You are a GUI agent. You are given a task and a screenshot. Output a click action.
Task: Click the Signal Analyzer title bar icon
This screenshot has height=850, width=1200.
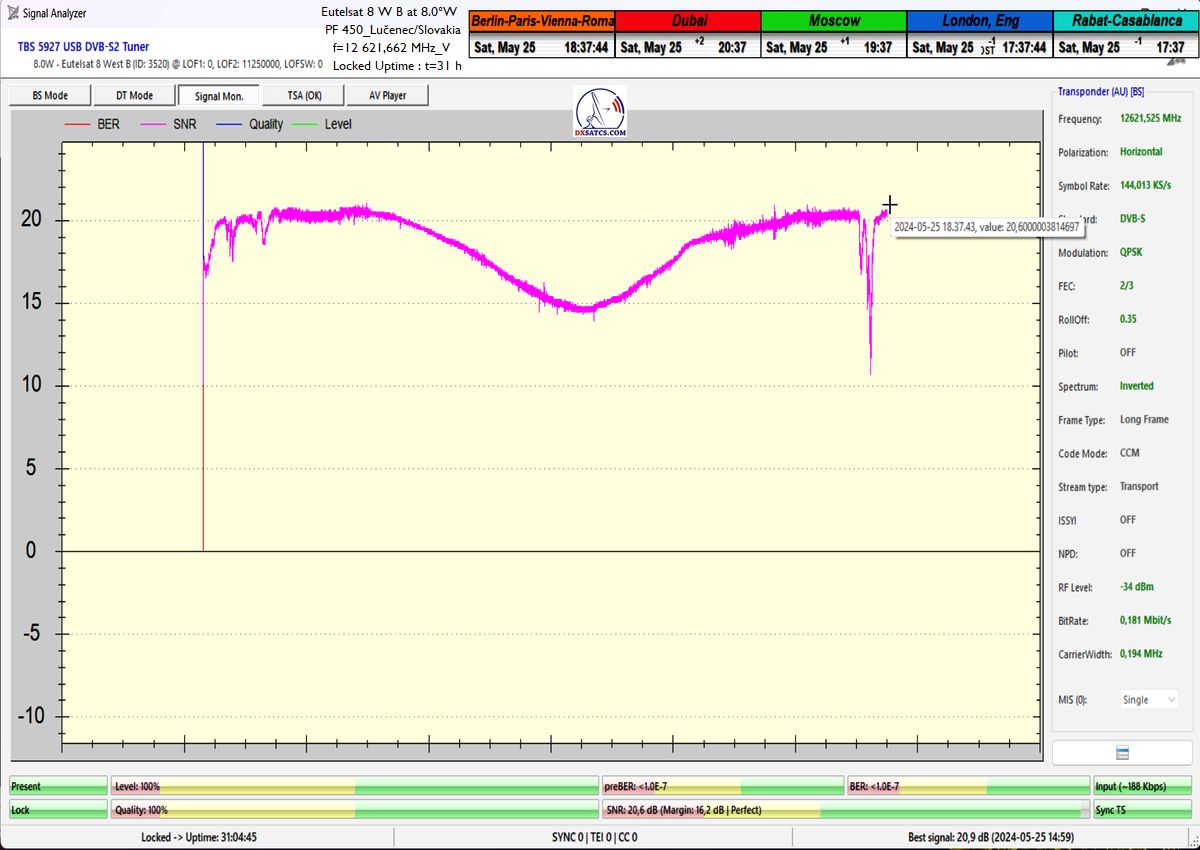coord(12,13)
